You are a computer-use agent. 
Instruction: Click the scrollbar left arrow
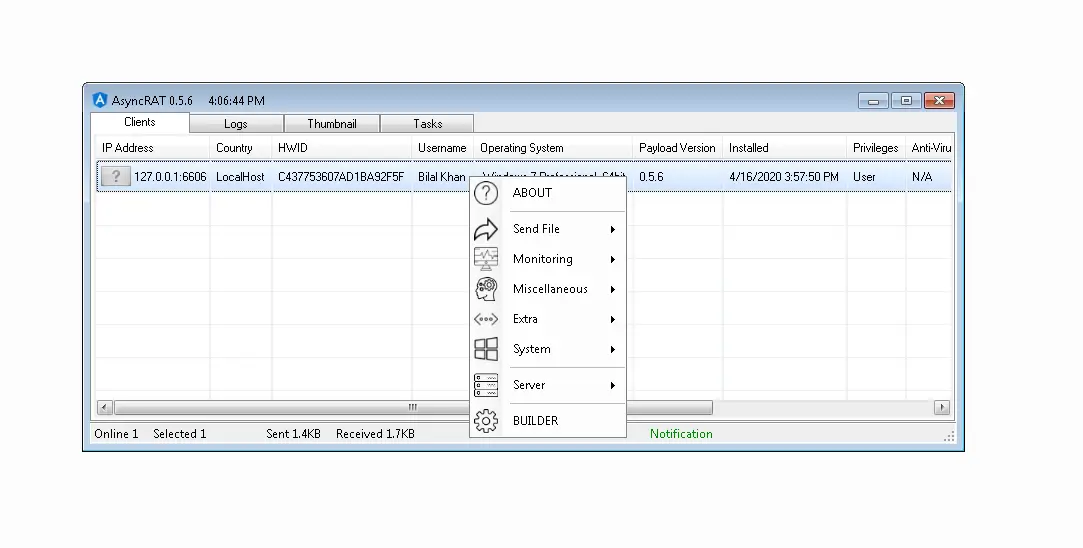pyautogui.click(x=104, y=407)
